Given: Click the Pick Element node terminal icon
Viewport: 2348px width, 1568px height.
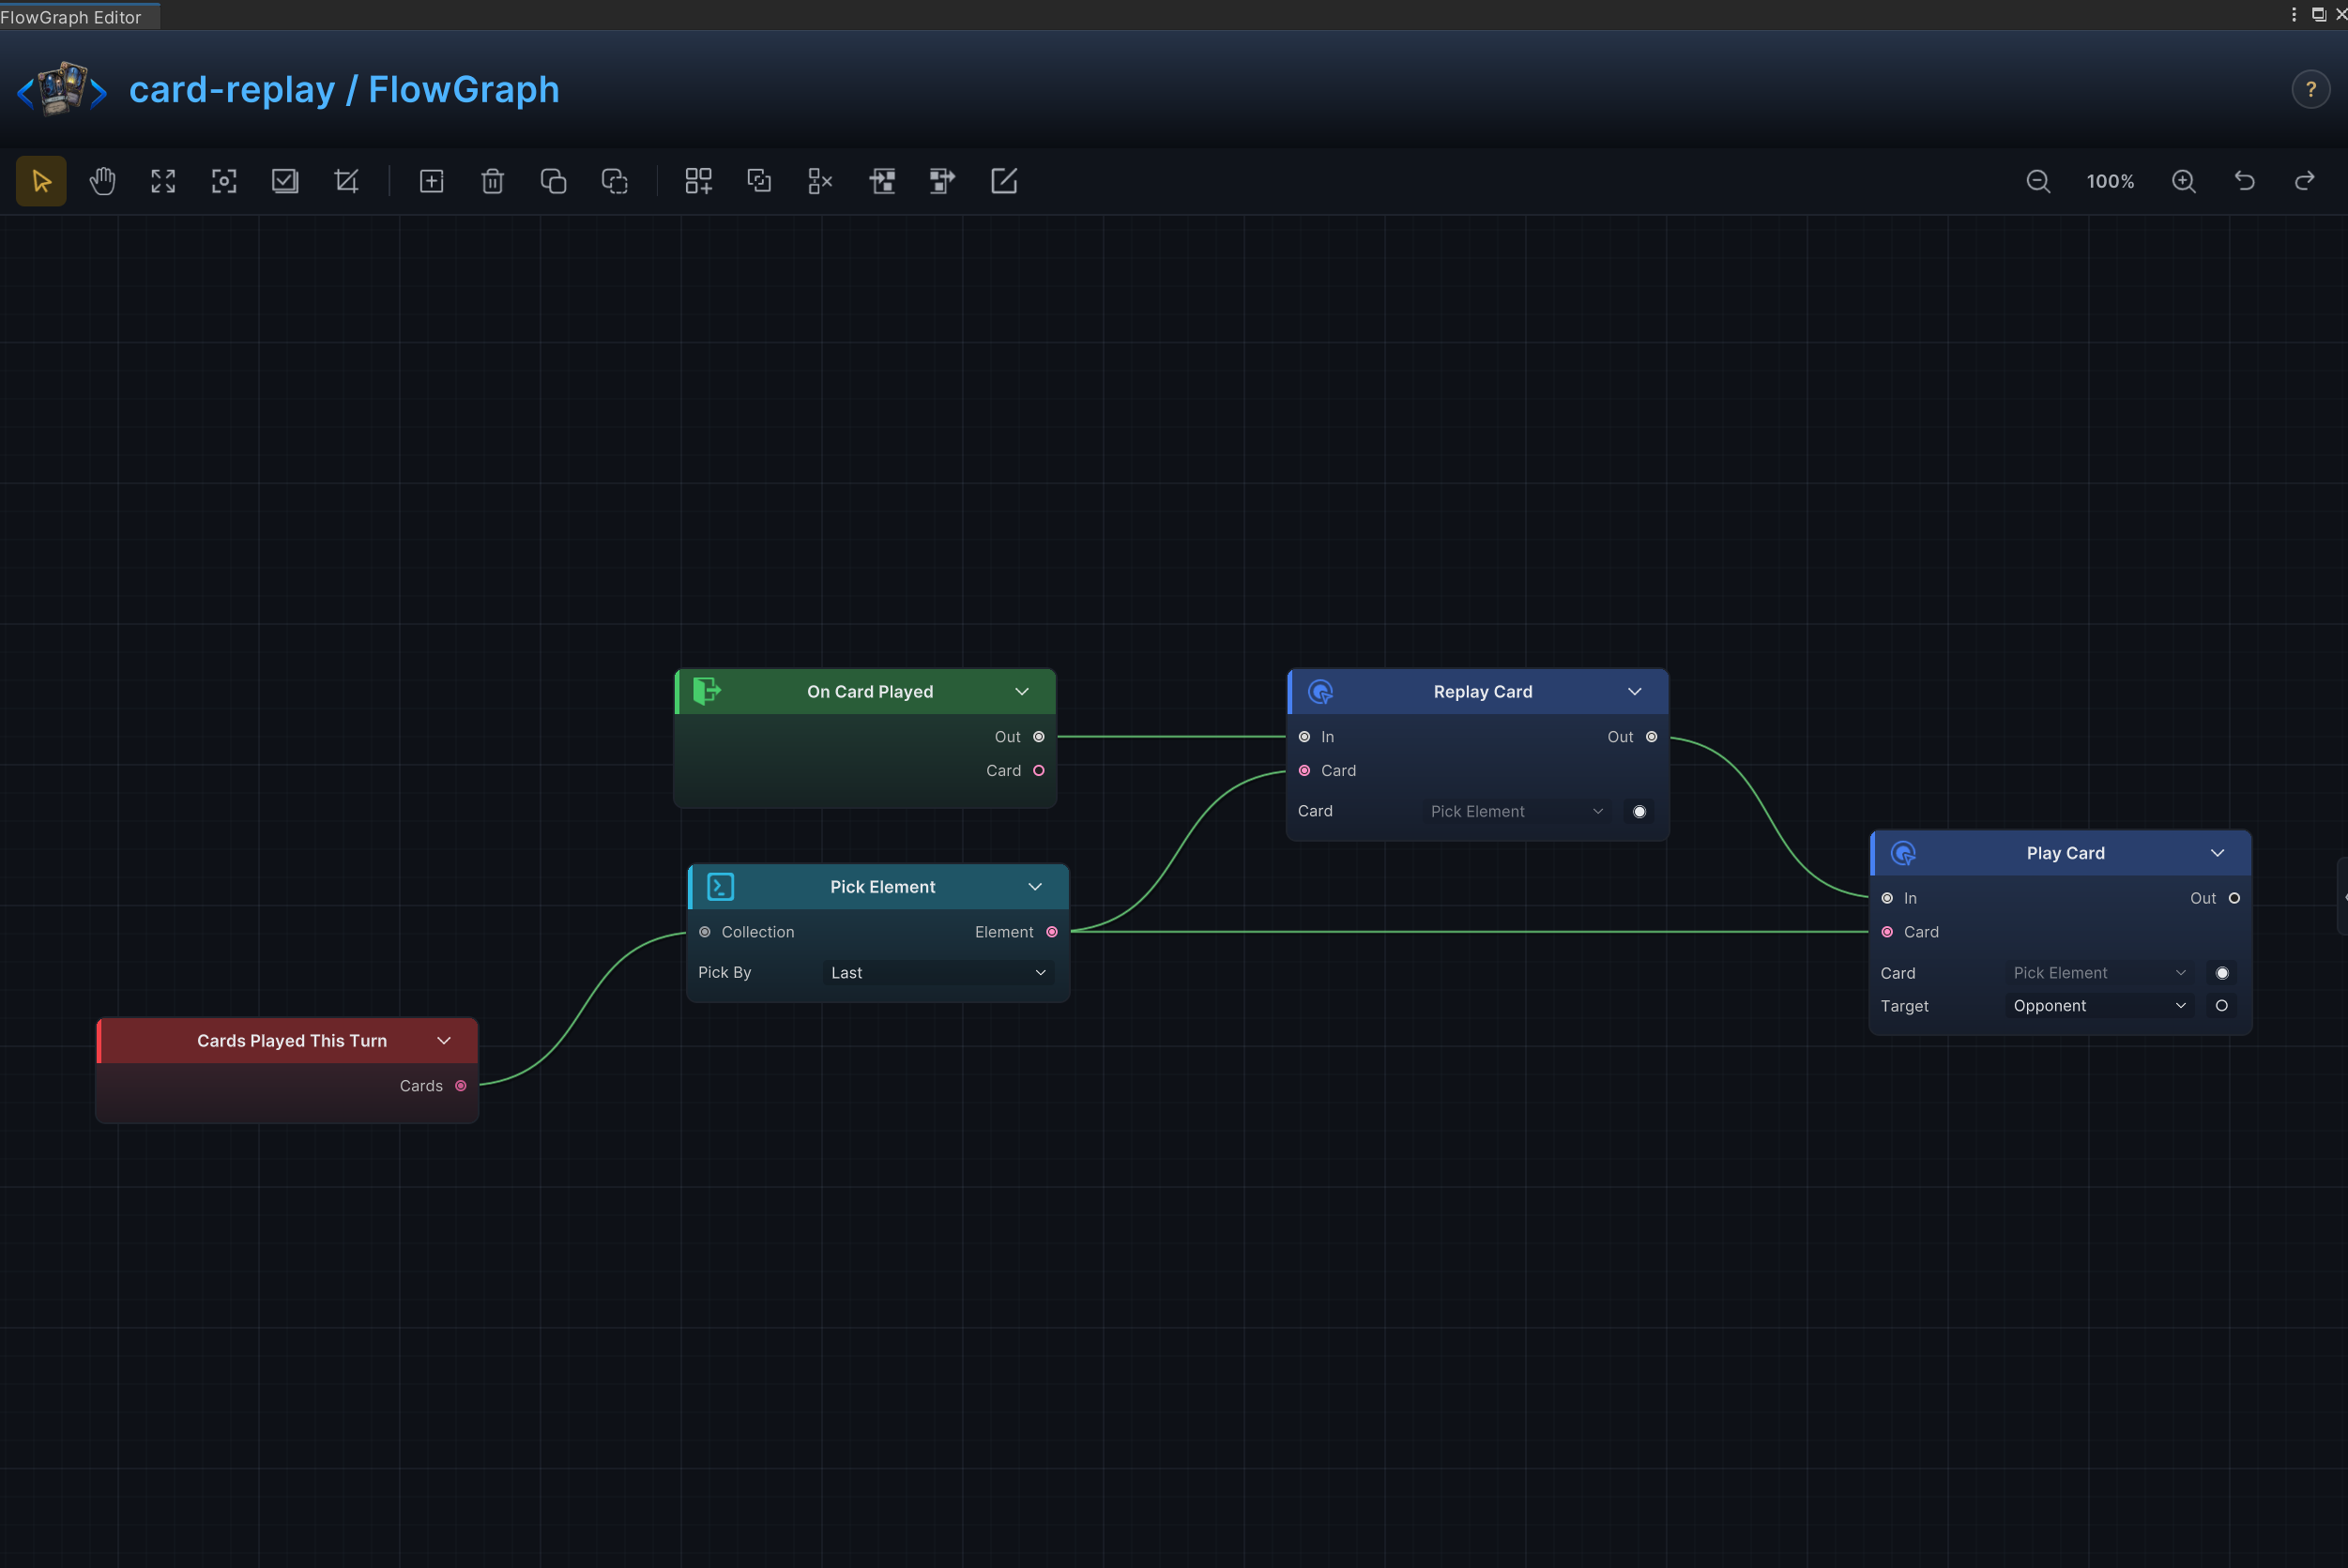Looking at the screenshot, I should coord(720,887).
